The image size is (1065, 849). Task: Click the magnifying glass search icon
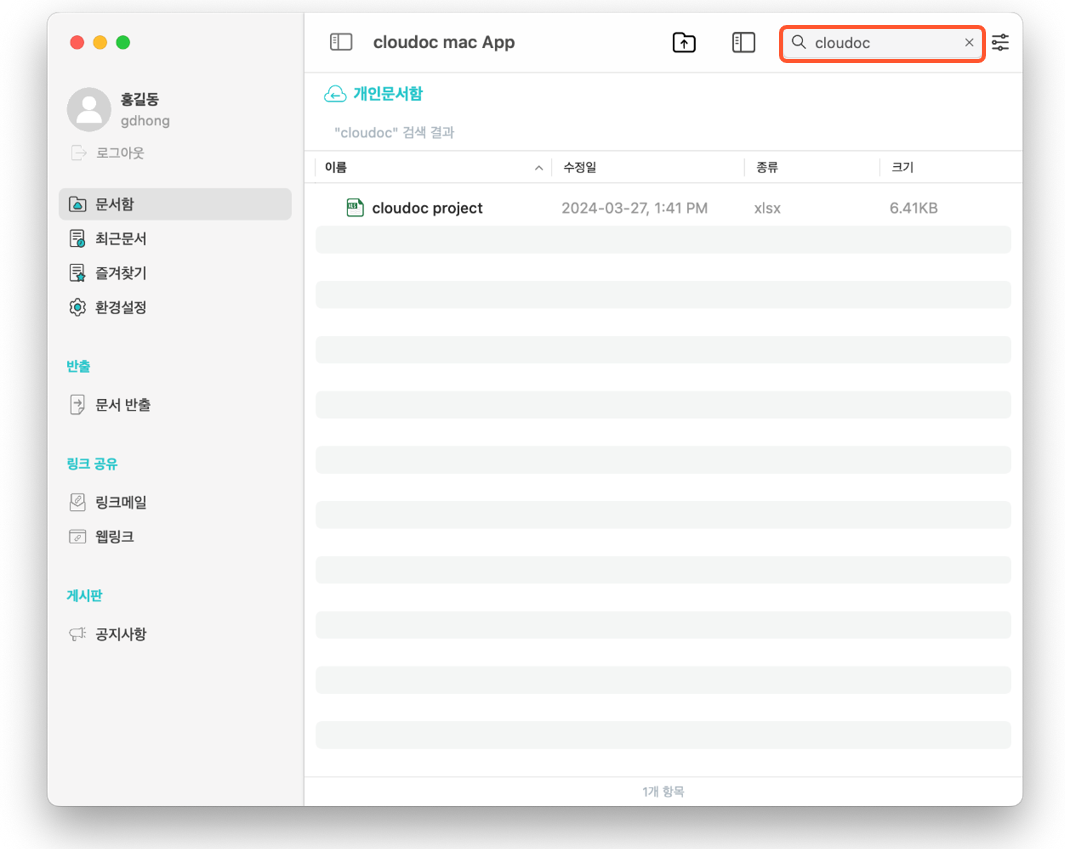799,42
